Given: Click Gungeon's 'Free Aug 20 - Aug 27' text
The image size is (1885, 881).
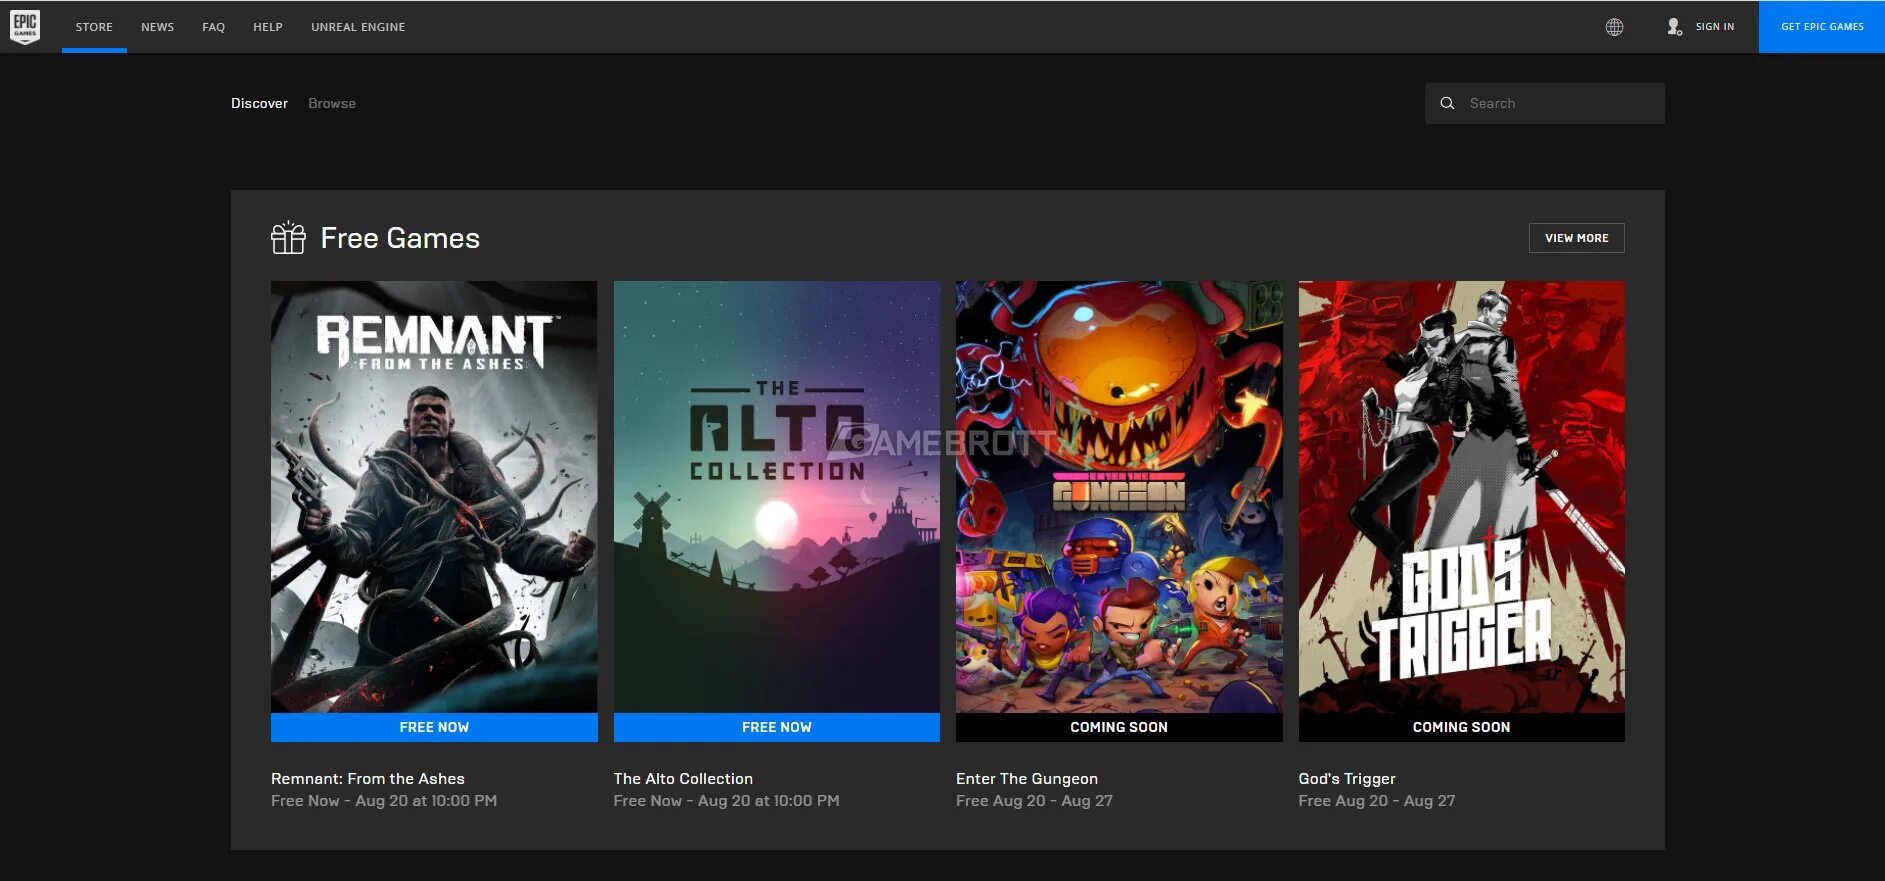Looking at the screenshot, I should (1034, 801).
